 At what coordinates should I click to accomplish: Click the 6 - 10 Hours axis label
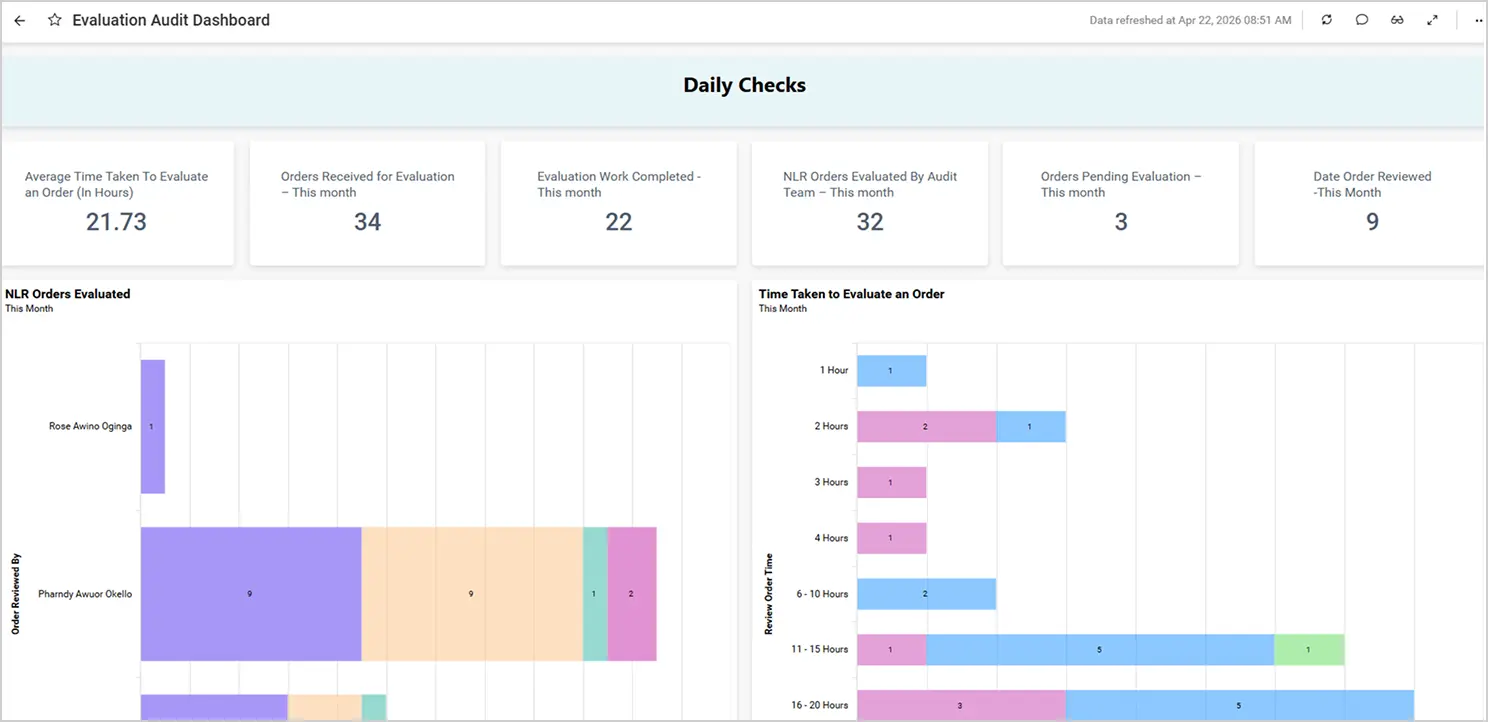point(821,594)
